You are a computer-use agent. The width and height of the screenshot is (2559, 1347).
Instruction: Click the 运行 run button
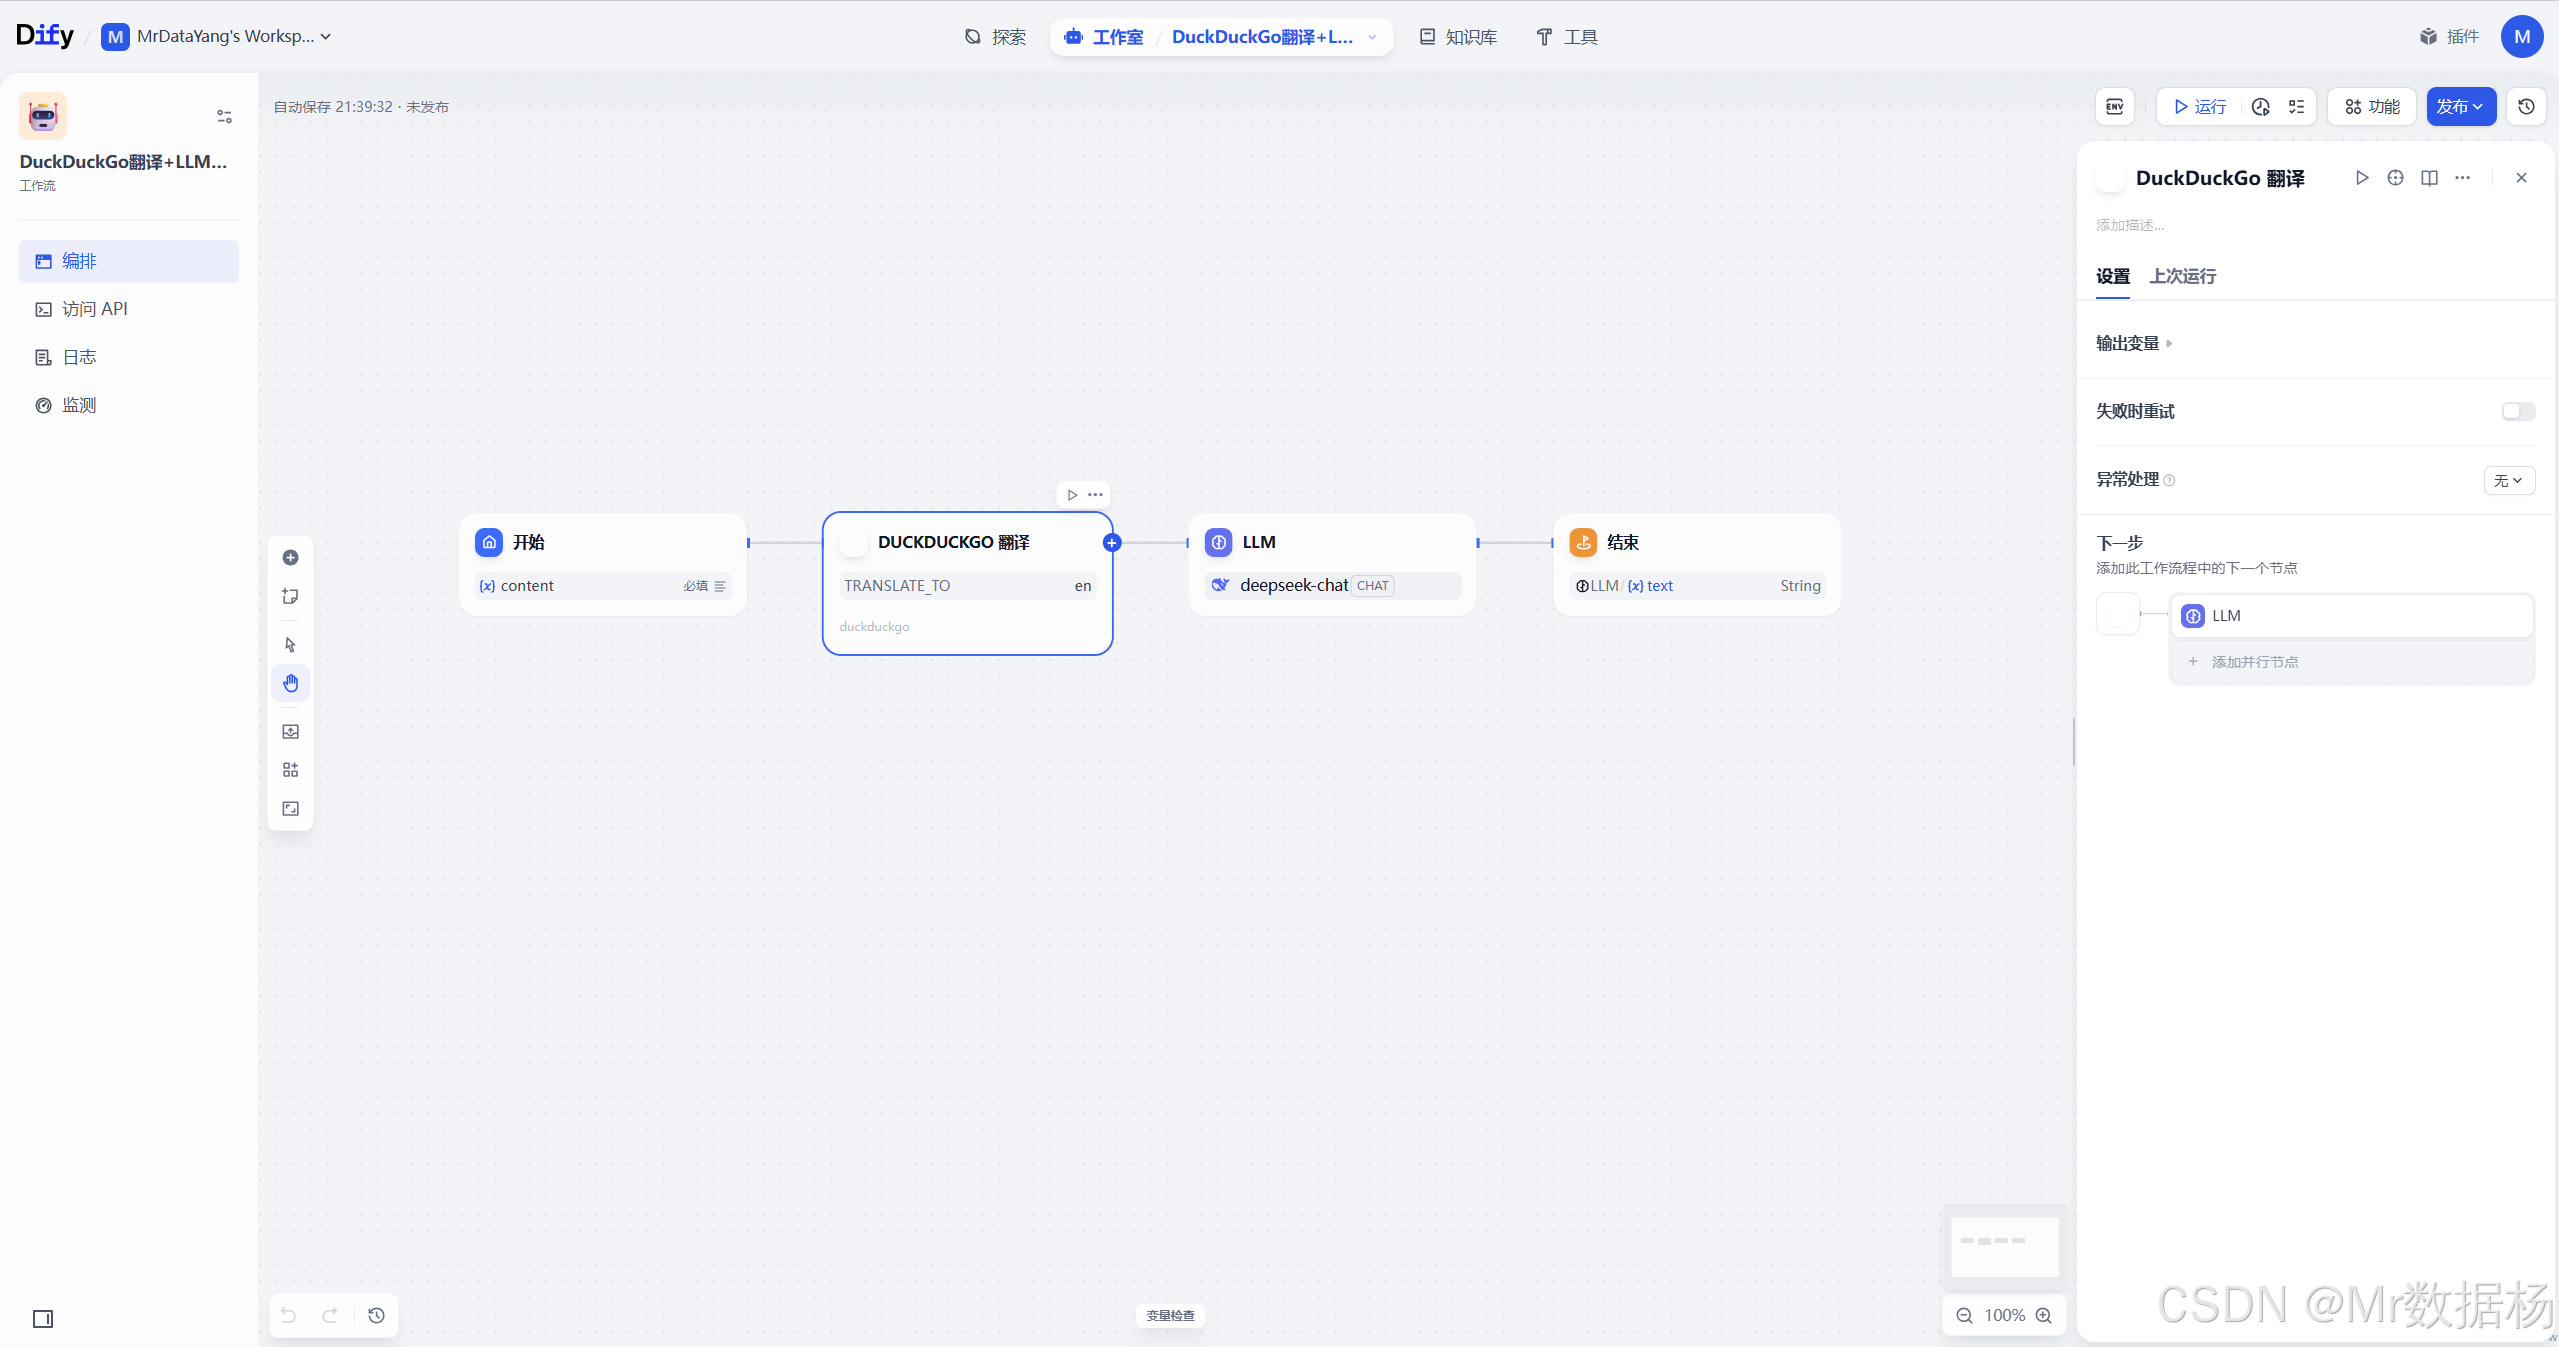(2200, 107)
